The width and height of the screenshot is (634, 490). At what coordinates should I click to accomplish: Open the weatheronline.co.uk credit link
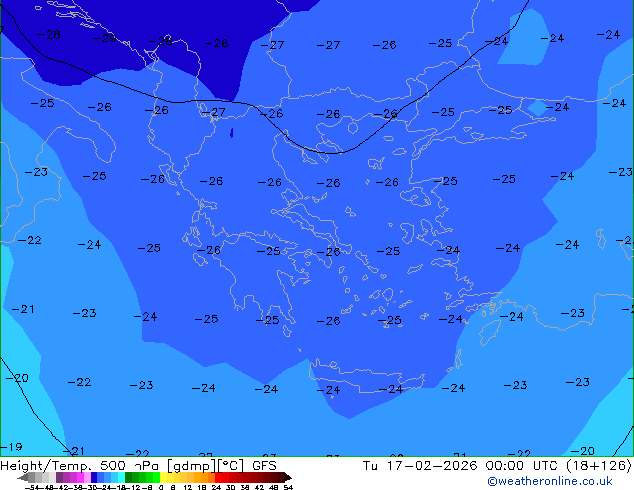549,481
